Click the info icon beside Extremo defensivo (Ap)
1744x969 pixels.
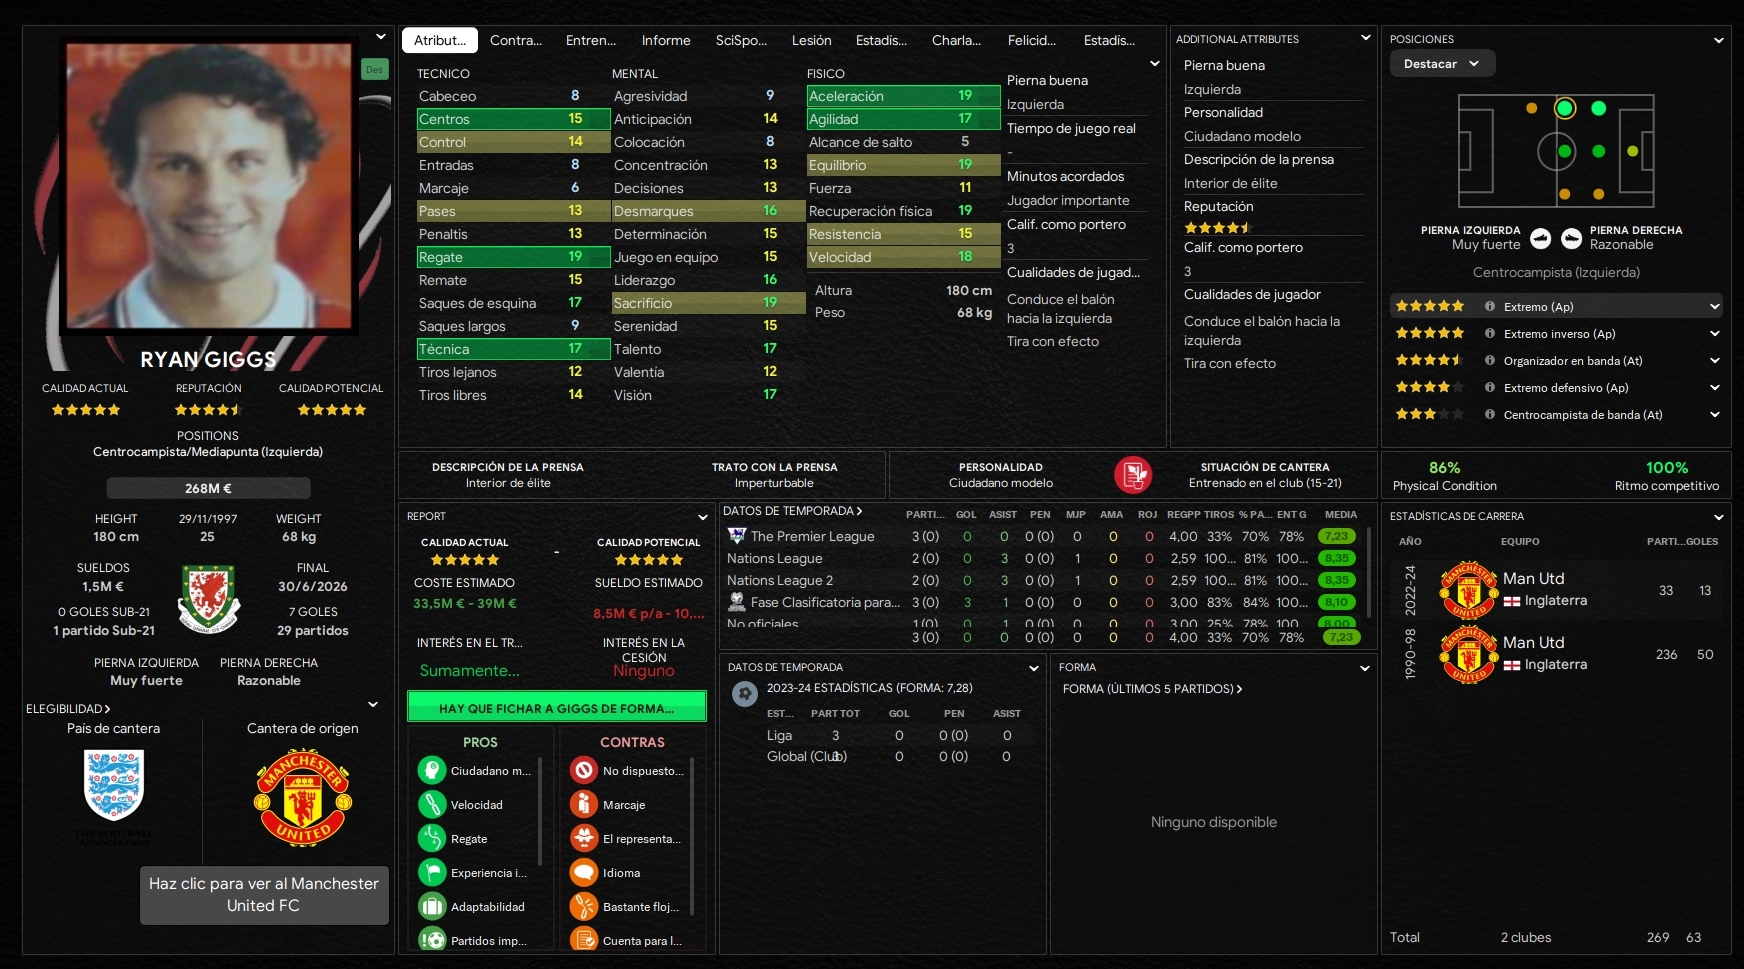[x=1490, y=388]
